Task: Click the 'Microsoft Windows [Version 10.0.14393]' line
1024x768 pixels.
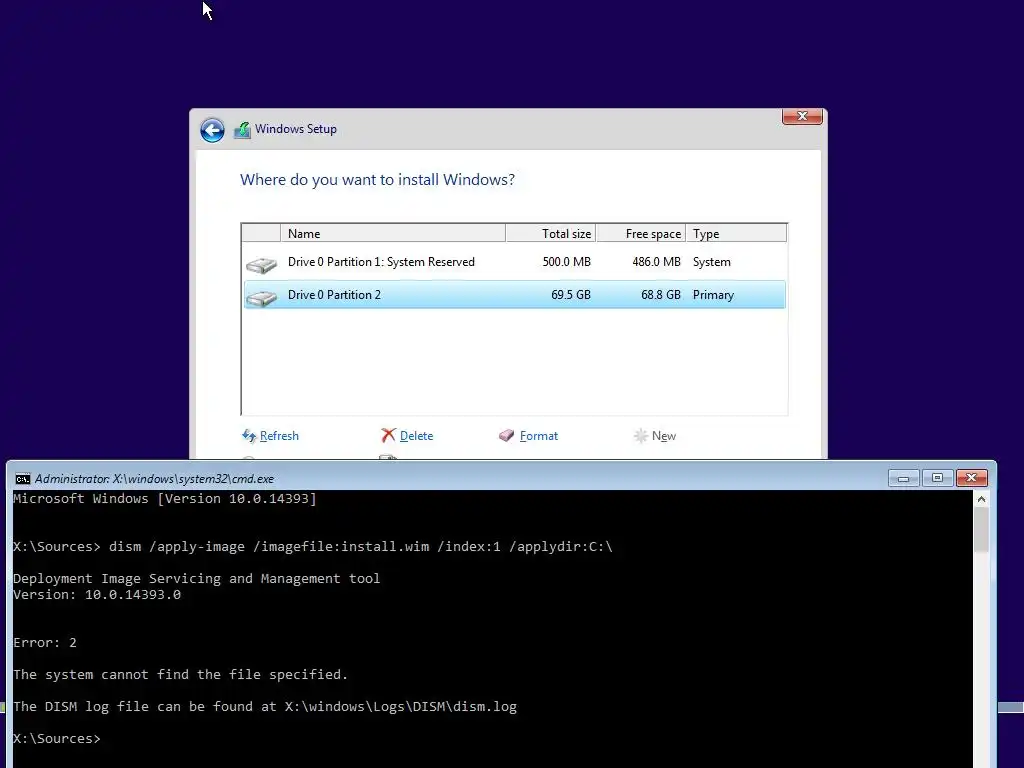Action: pyautogui.click(x=165, y=499)
